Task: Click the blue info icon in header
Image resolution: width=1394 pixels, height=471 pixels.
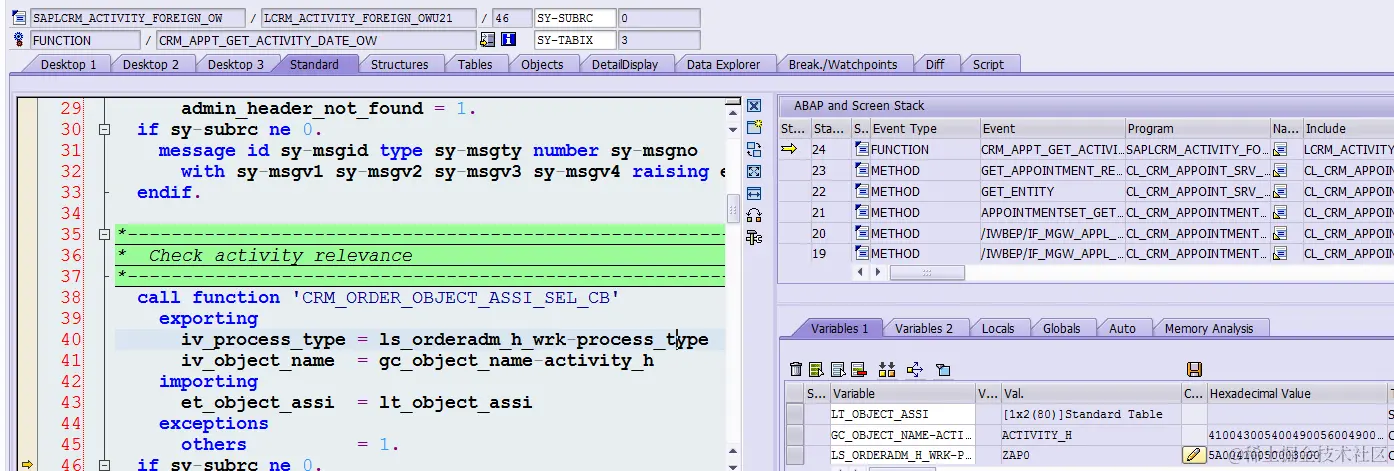Action: click(x=508, y=40)
